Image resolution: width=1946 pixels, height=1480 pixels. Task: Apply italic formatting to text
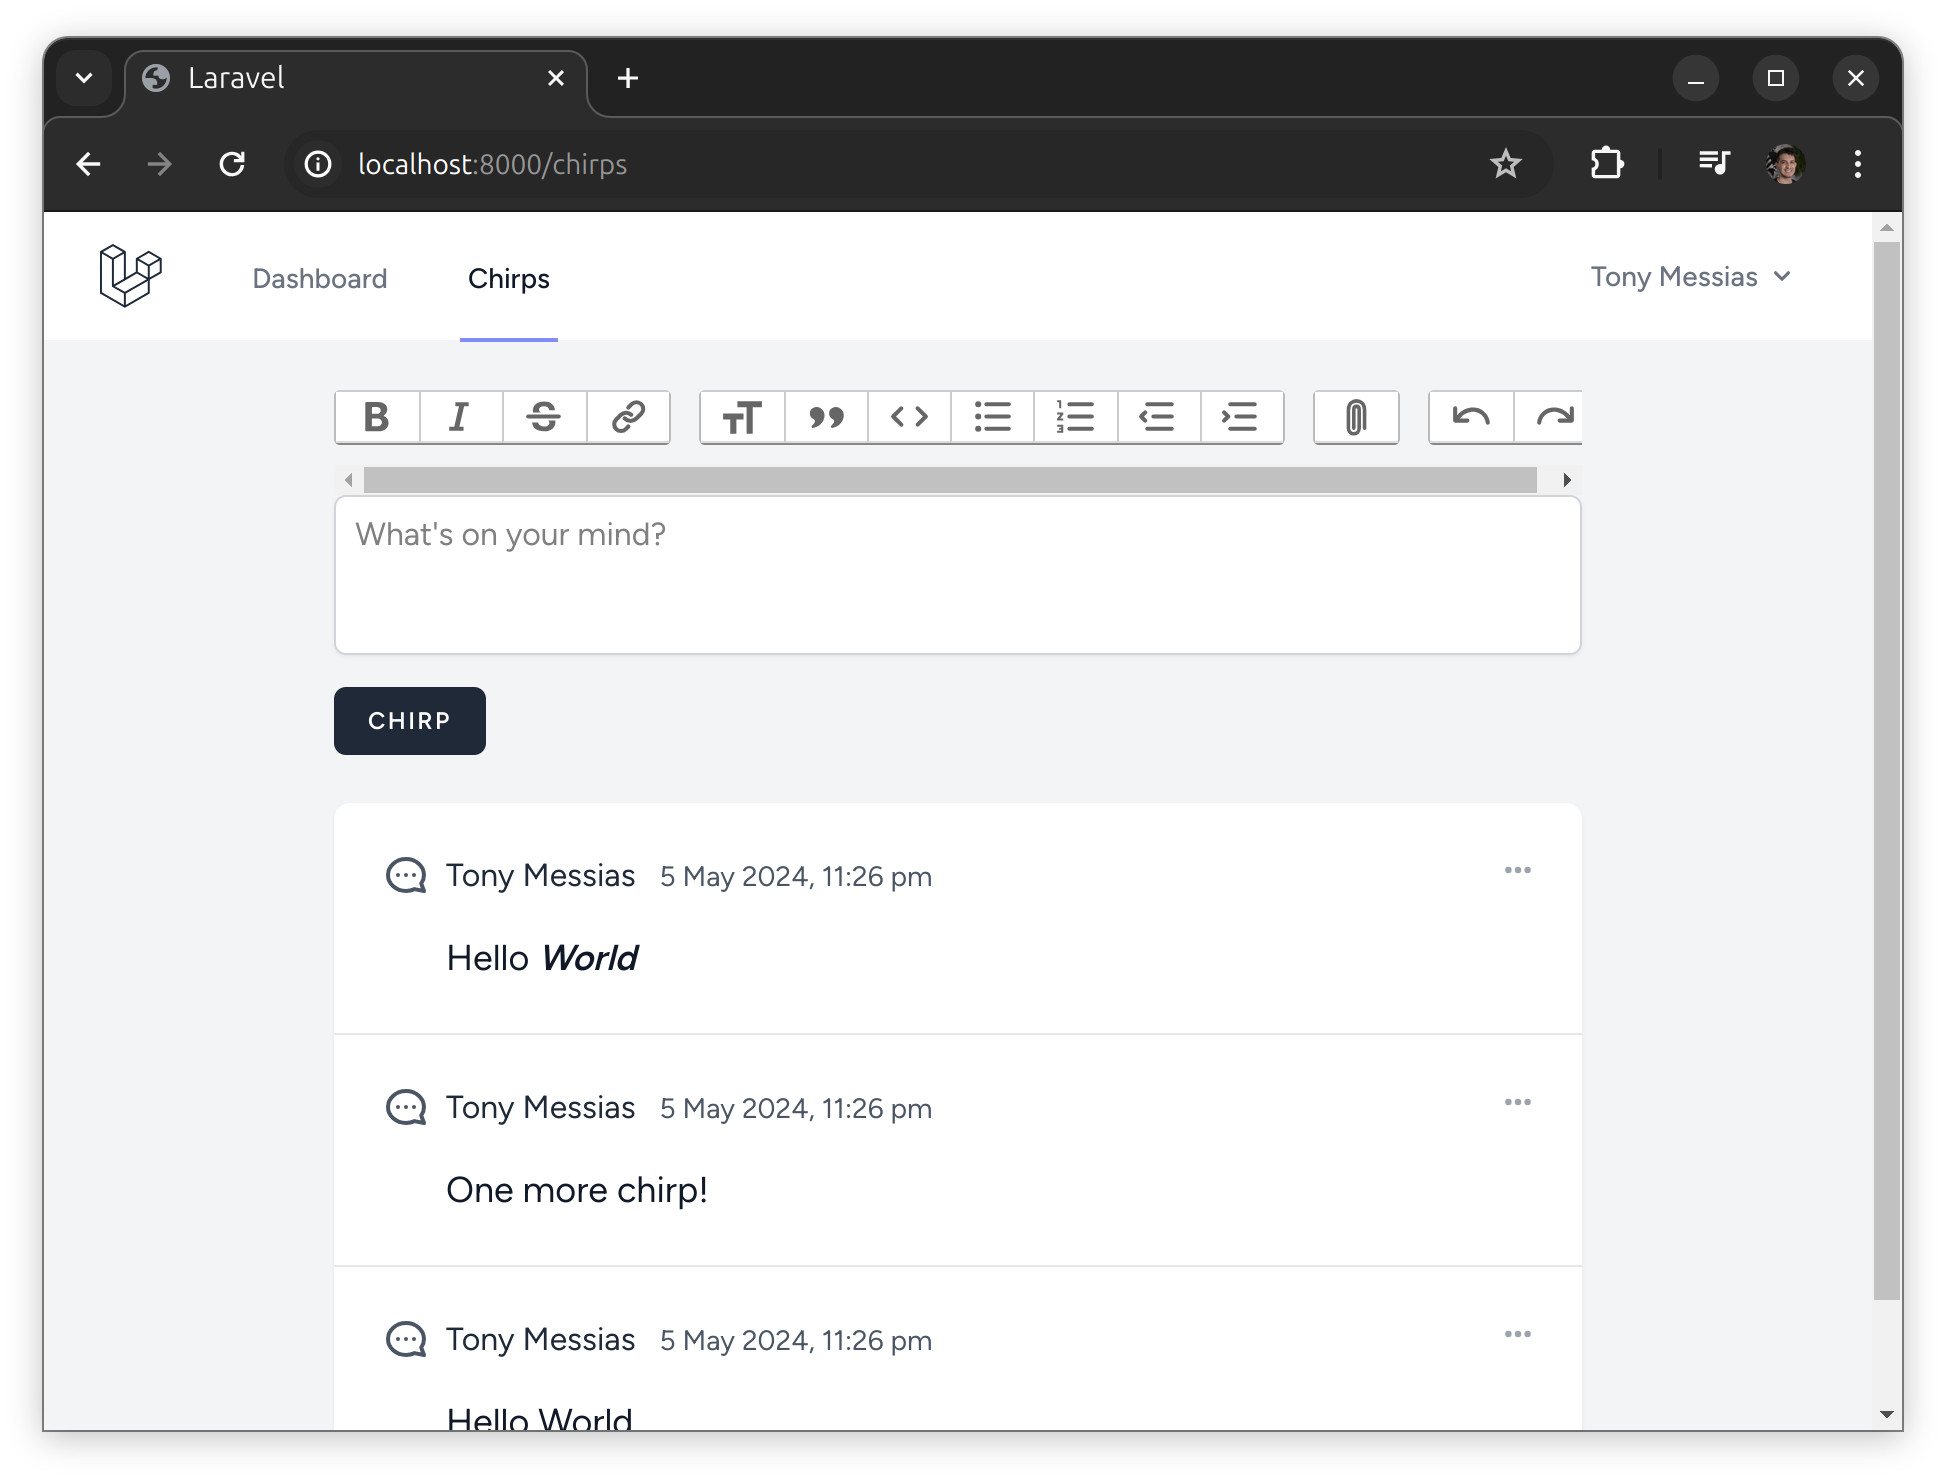pyautogui.click(x=462, y=417)
